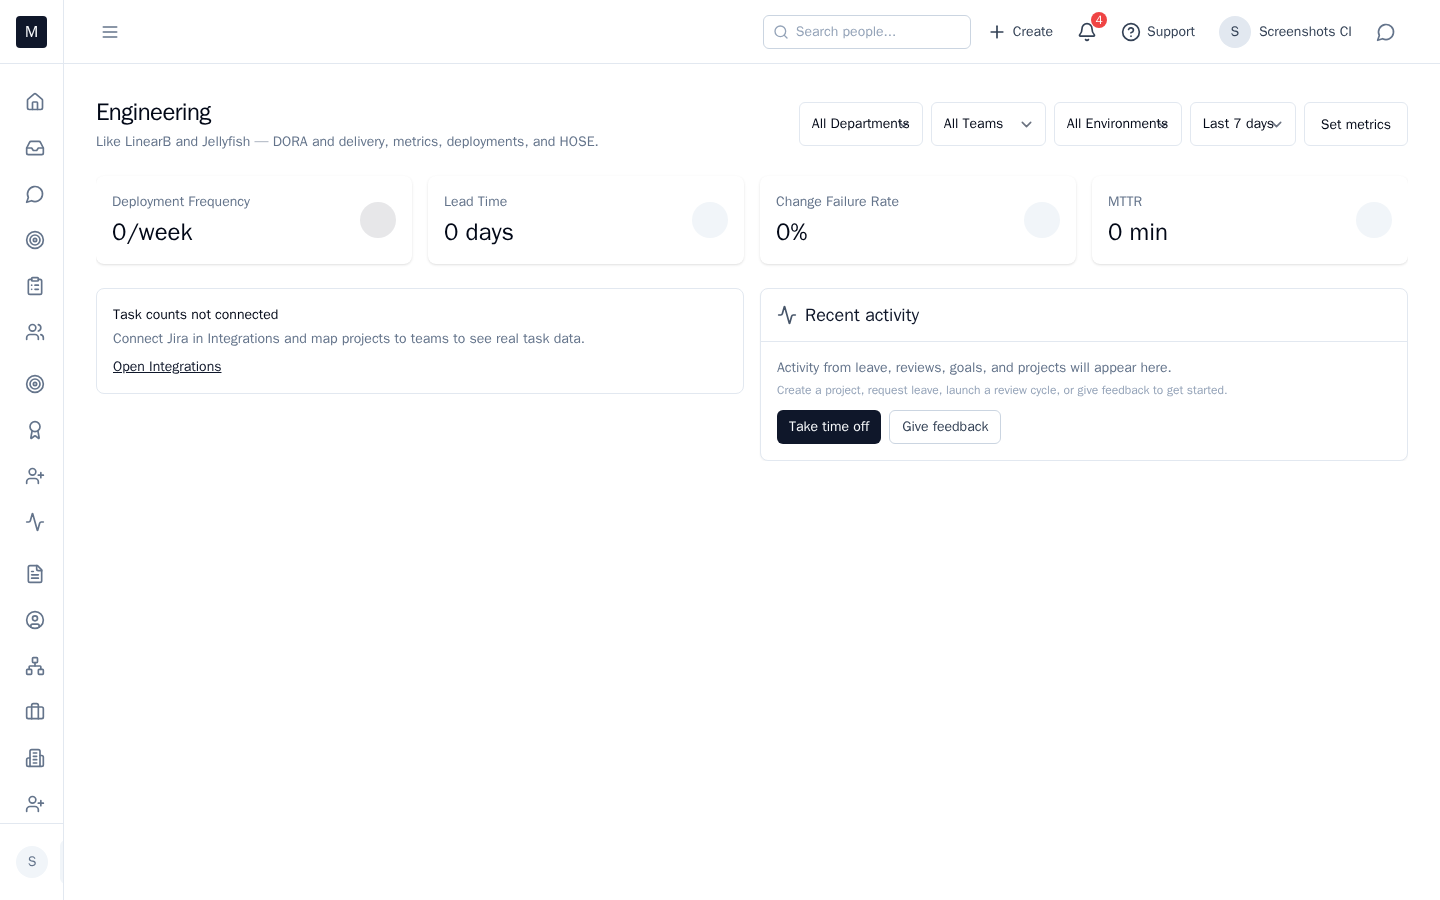Expand the All Teams dropdown
Viewport: 1440px width, 900px height.
[987, 124]
